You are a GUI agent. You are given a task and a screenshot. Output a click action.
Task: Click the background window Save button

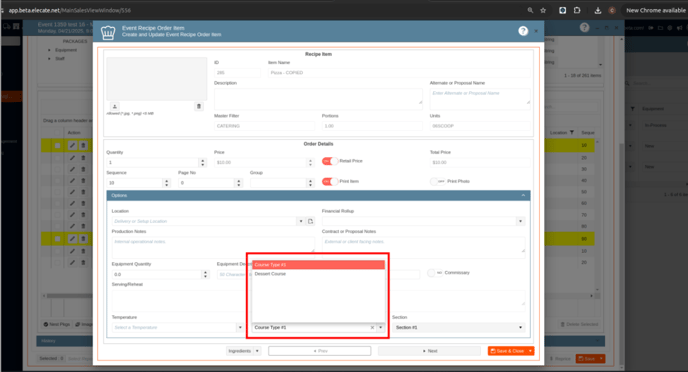click(587, 359)
